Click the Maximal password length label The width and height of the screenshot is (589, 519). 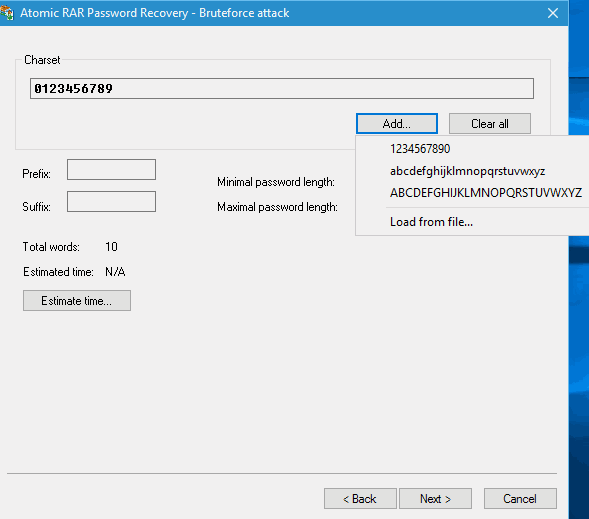(277, 207)
